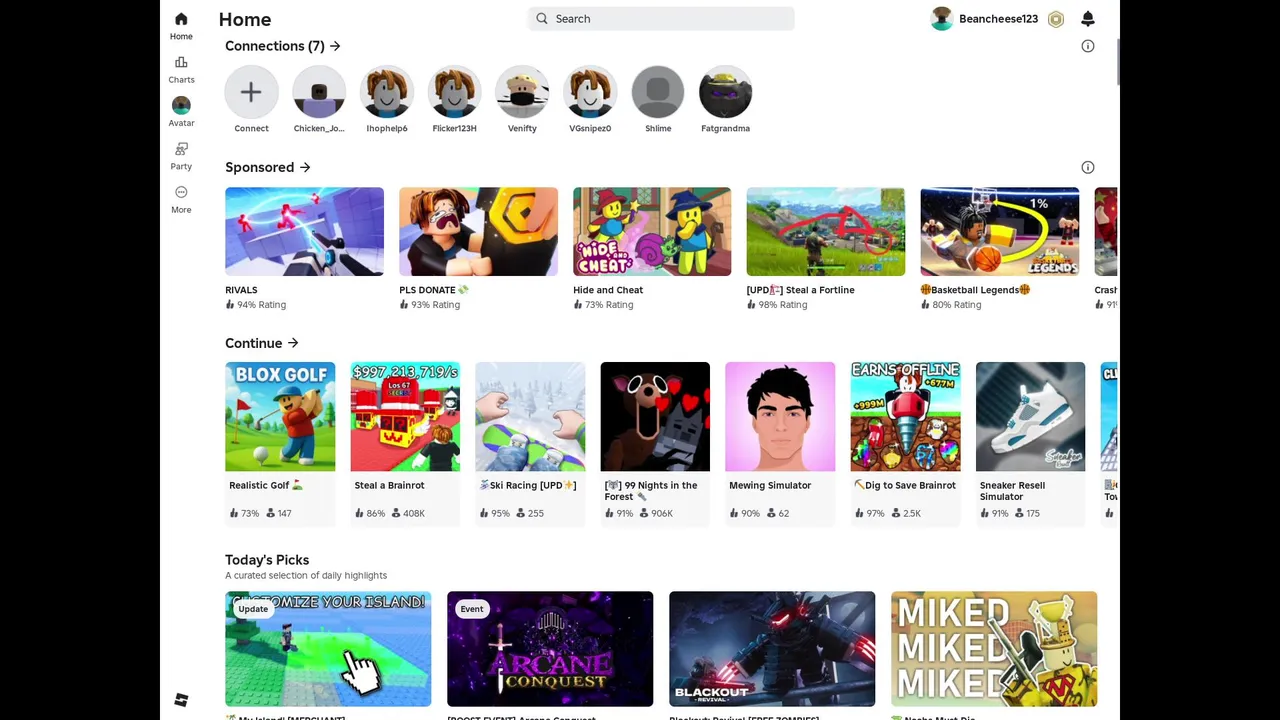Expand the Continue section arrow
The image size is (1280, 720).
click(293, 343)
